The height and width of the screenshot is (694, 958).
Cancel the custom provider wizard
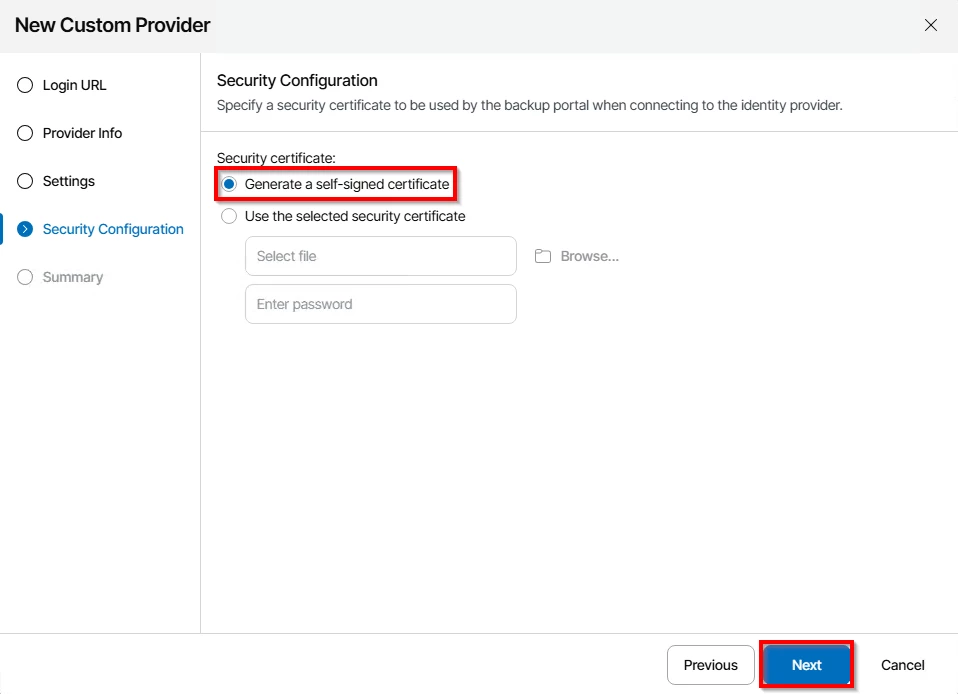click(x=902, y=665)
